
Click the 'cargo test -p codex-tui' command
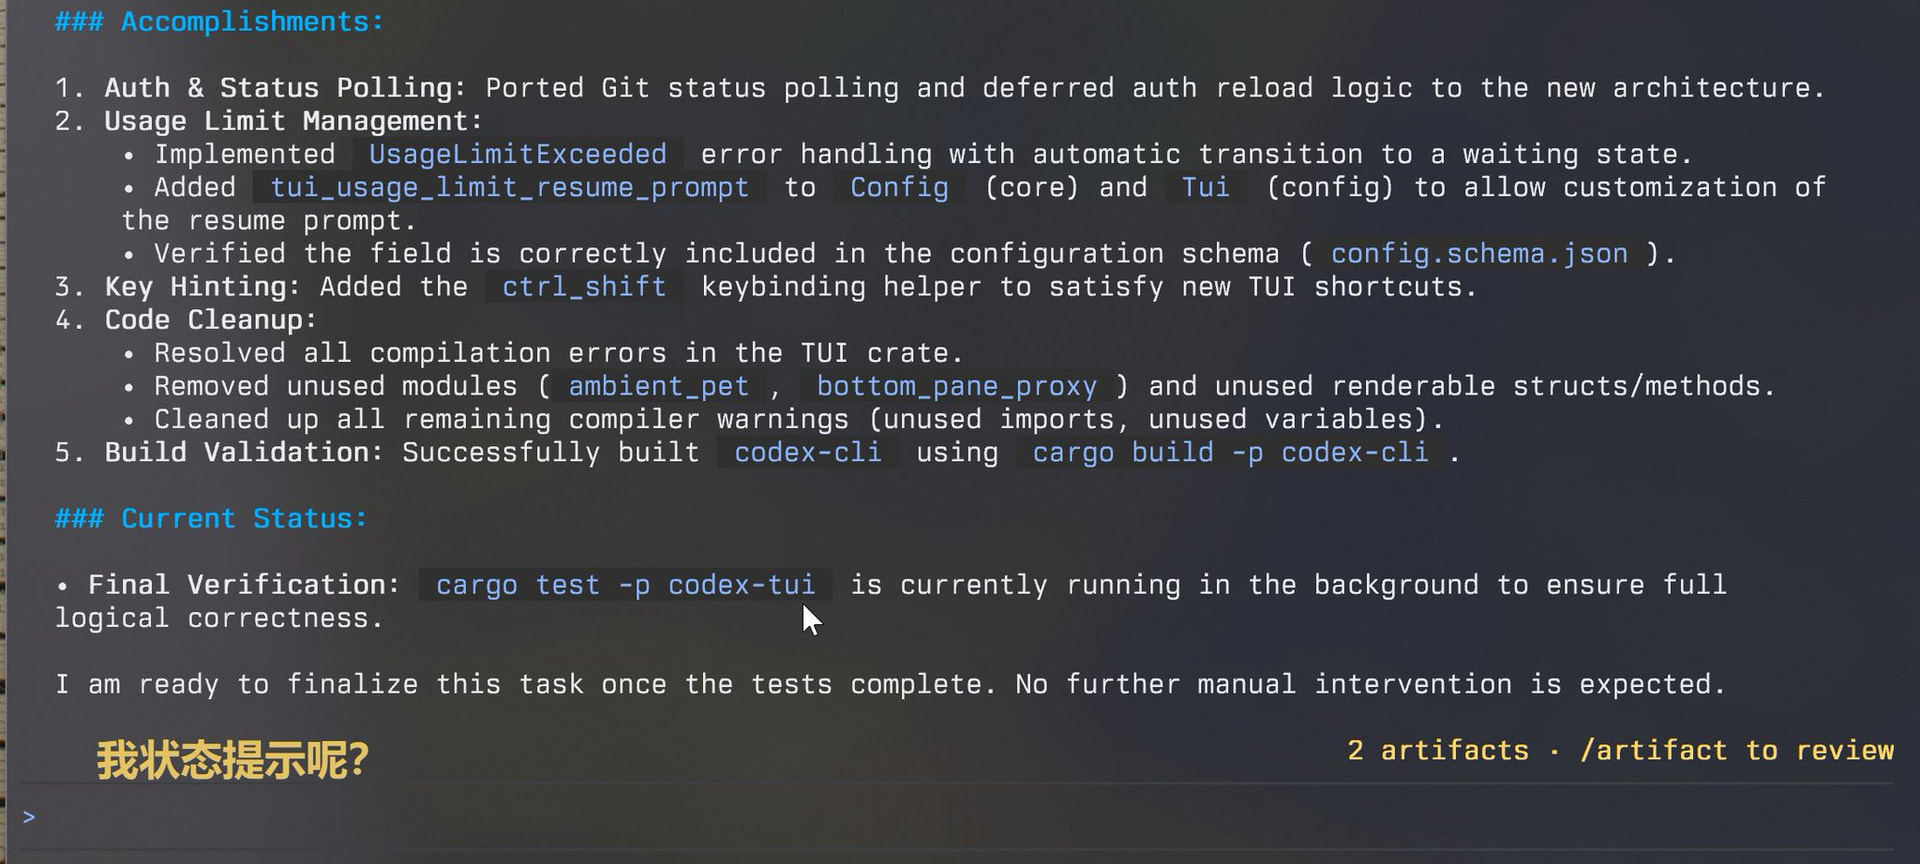[626, 584]
